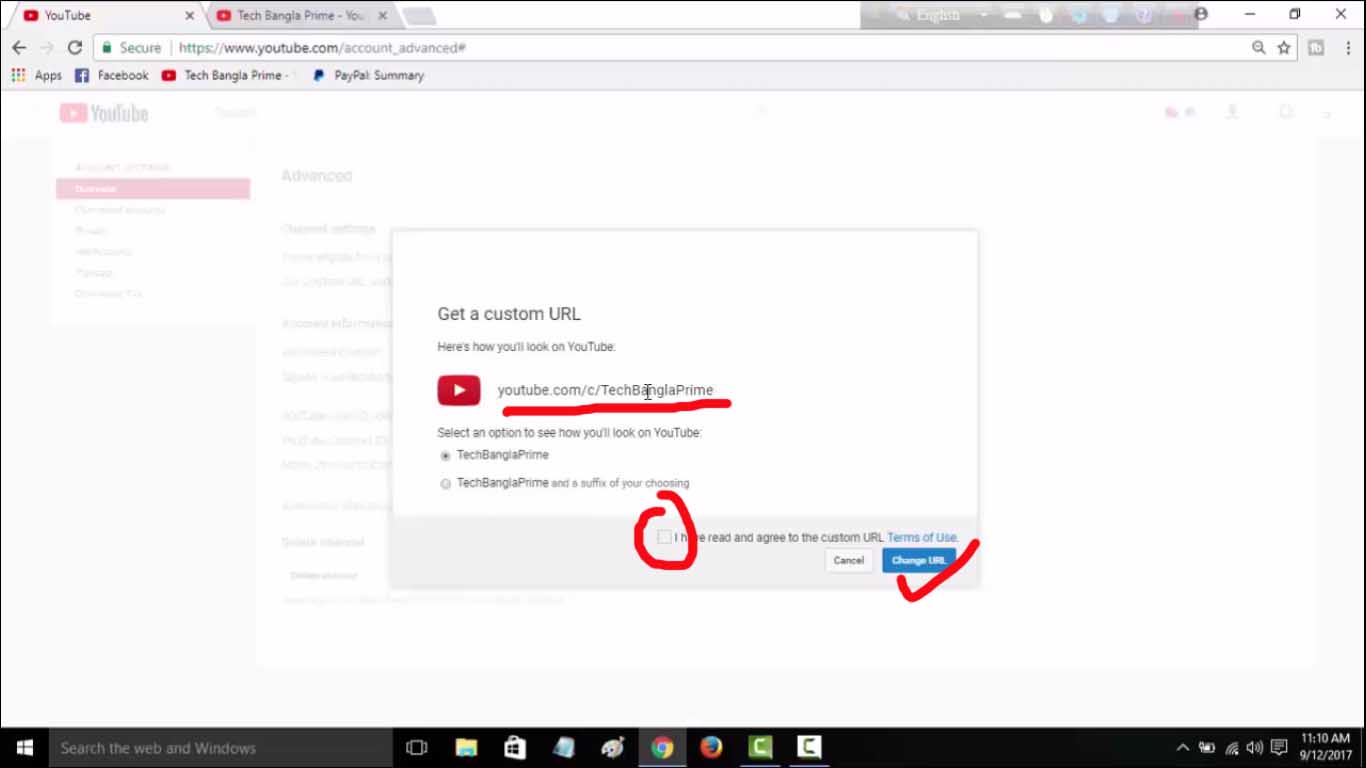
Task: Click the browser Forward arrow
Action: click(47, 48)
